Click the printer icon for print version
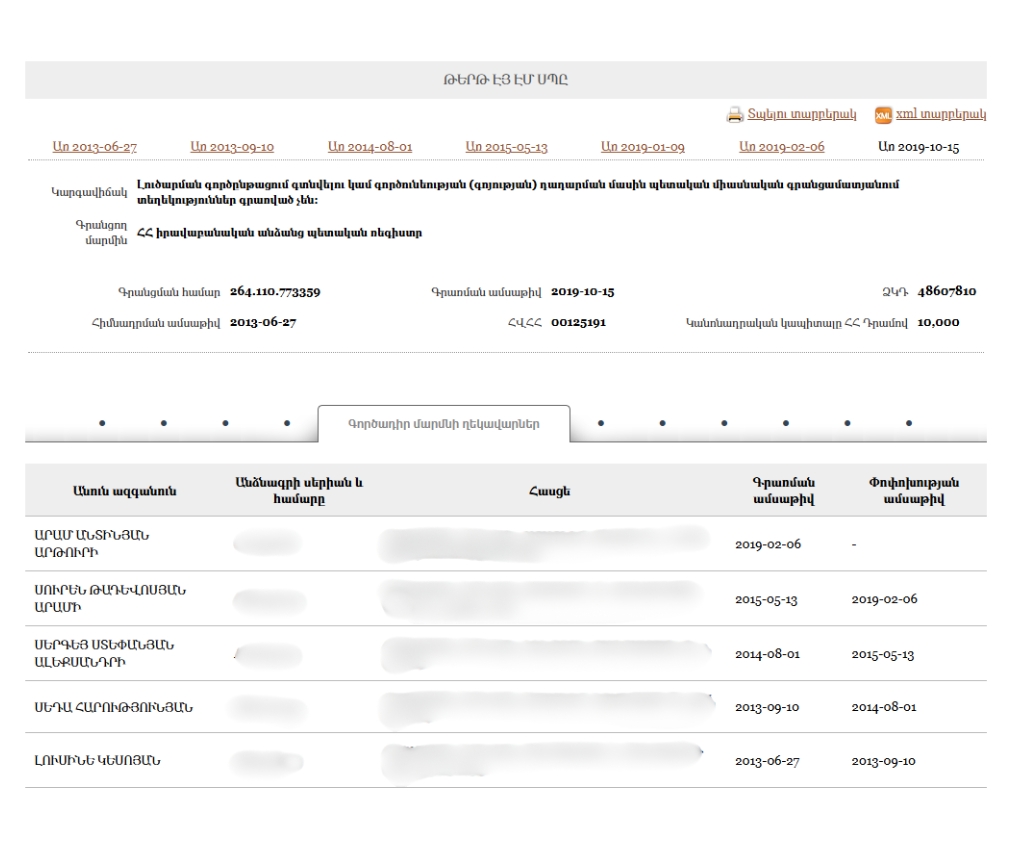This screenshot has width=1015, height=858. (x=735, y=115)
